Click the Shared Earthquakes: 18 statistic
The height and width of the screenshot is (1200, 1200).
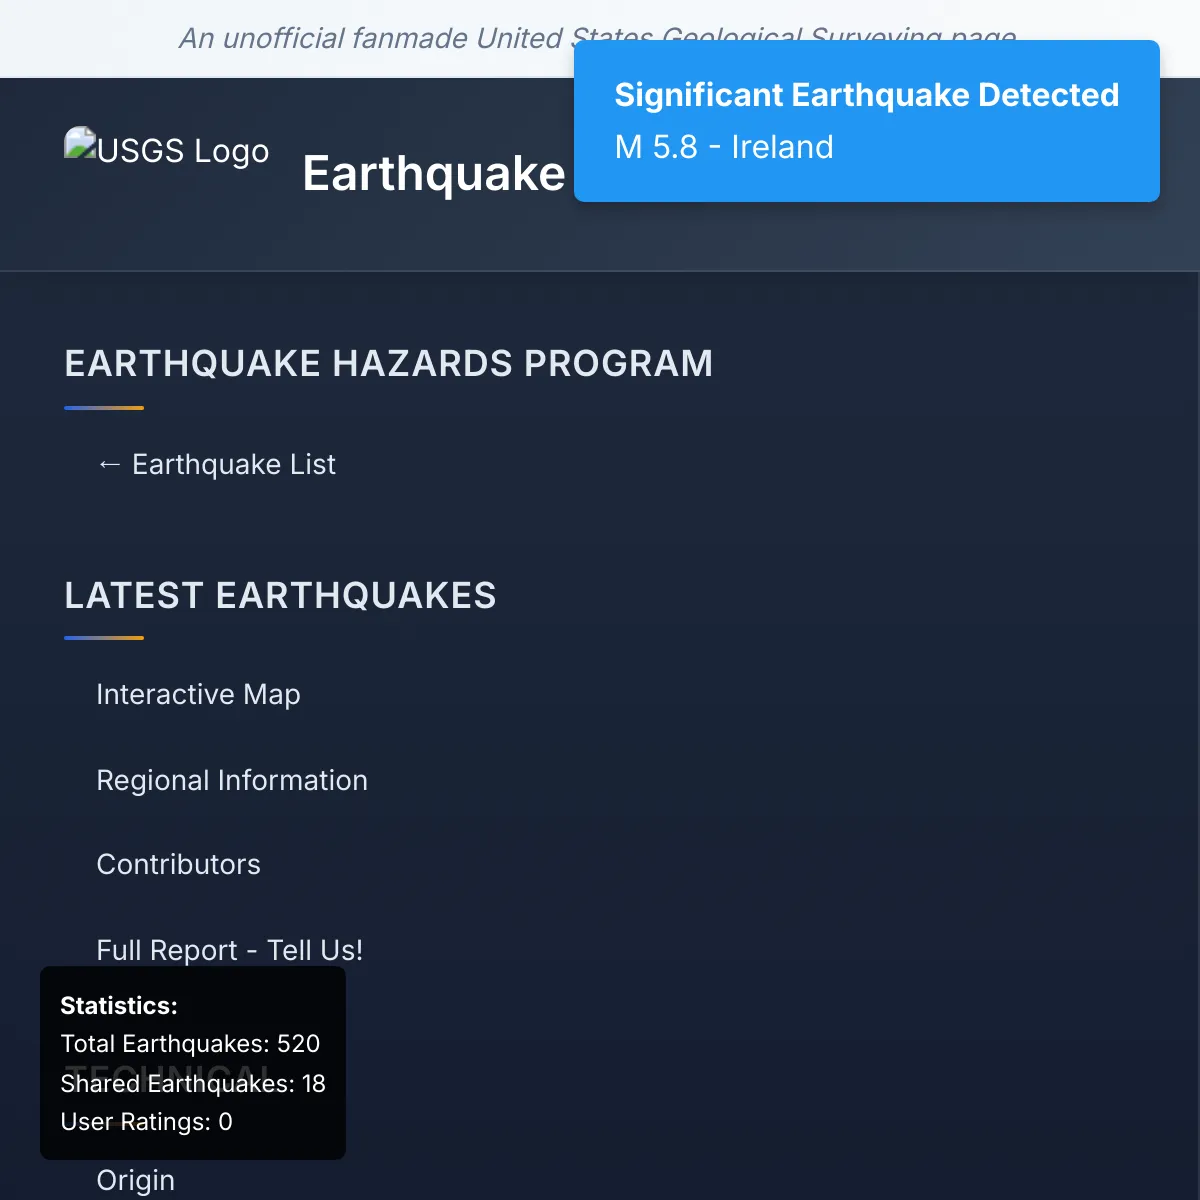coord(193,1083)
